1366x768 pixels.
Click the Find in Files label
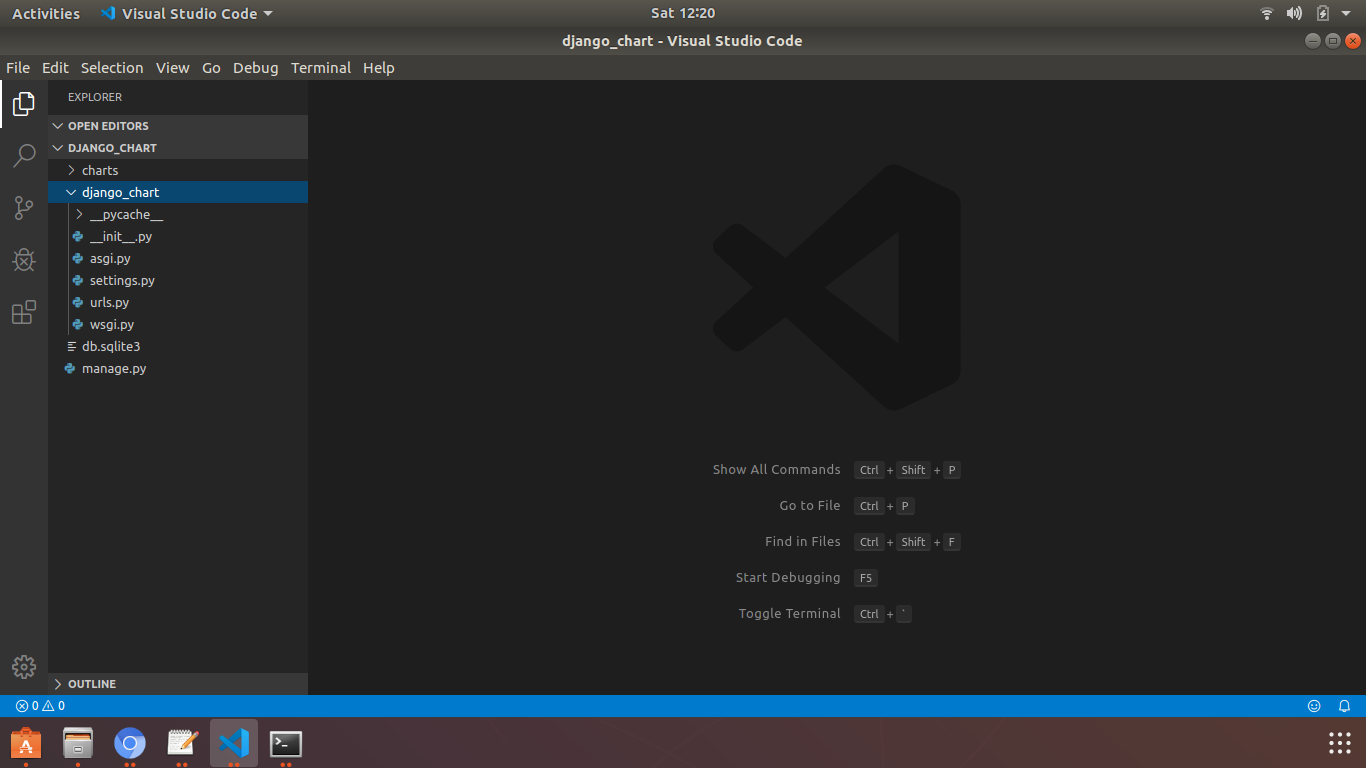click(x=803, y=542)
